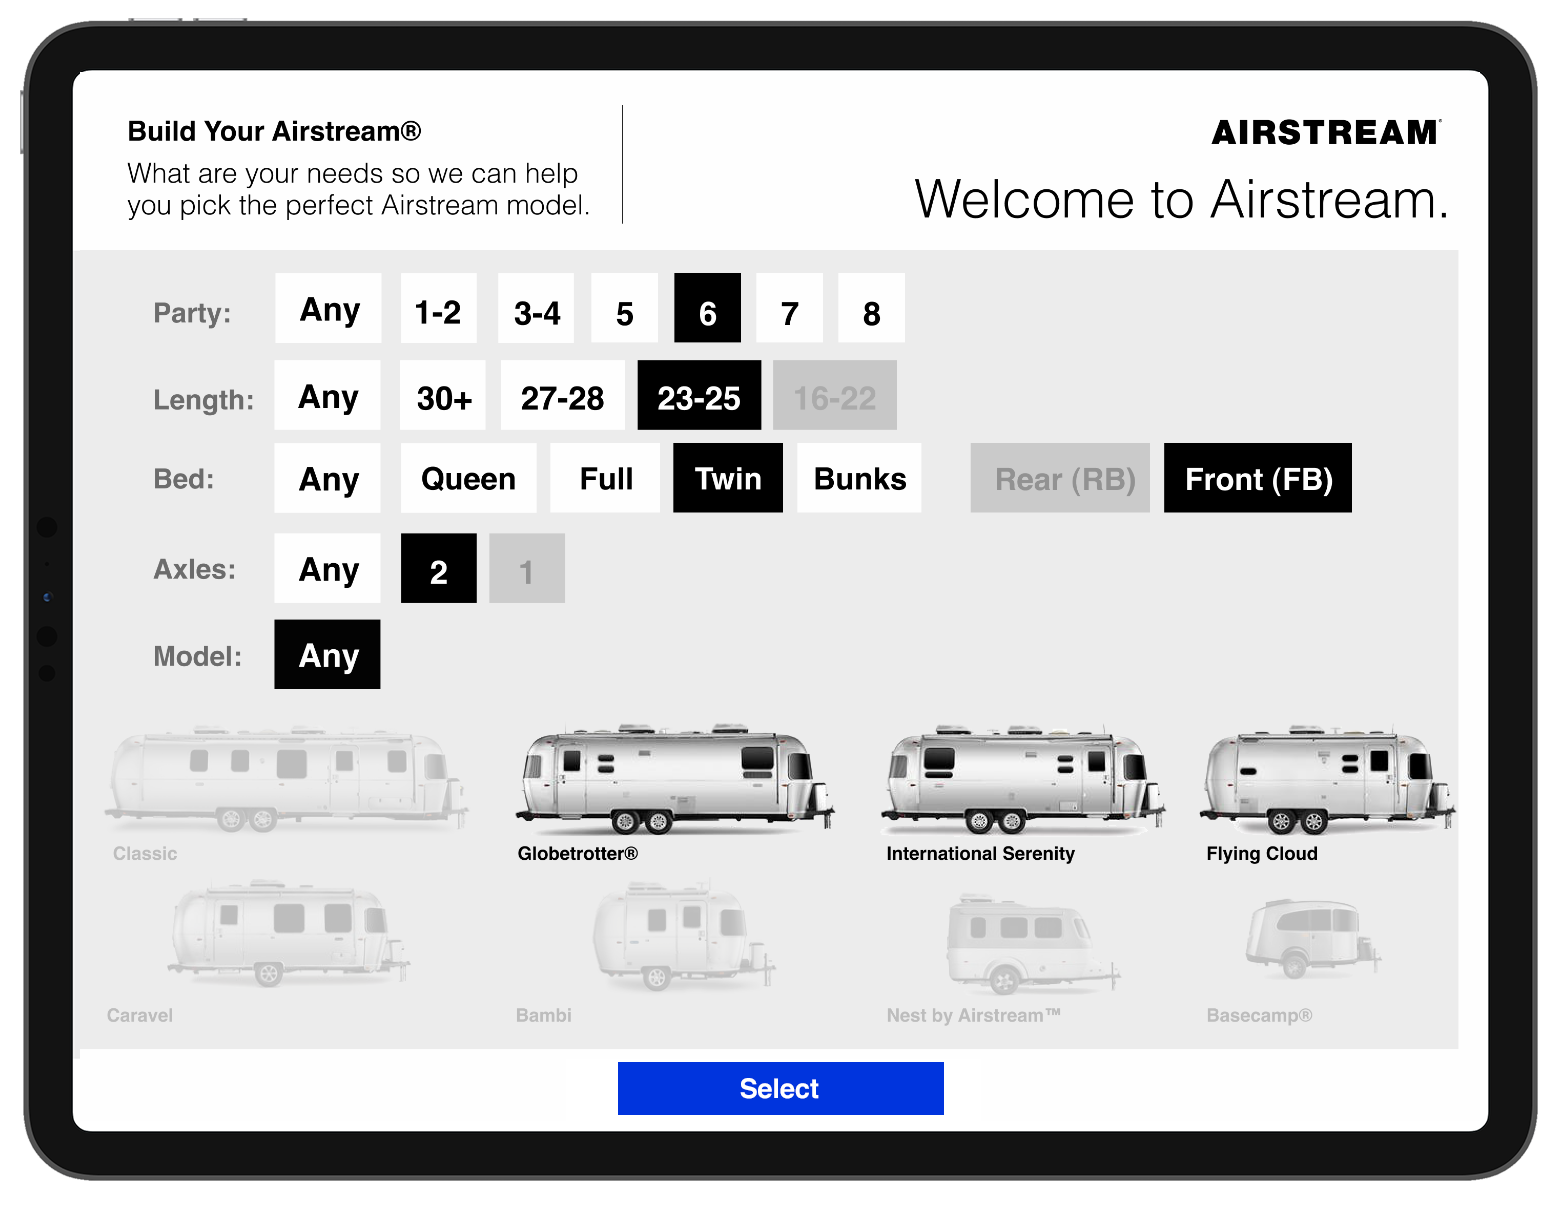Pick the Caravel trailer image
Image resolution: width=1568 pixels, height=1215 pixels.
289,934
